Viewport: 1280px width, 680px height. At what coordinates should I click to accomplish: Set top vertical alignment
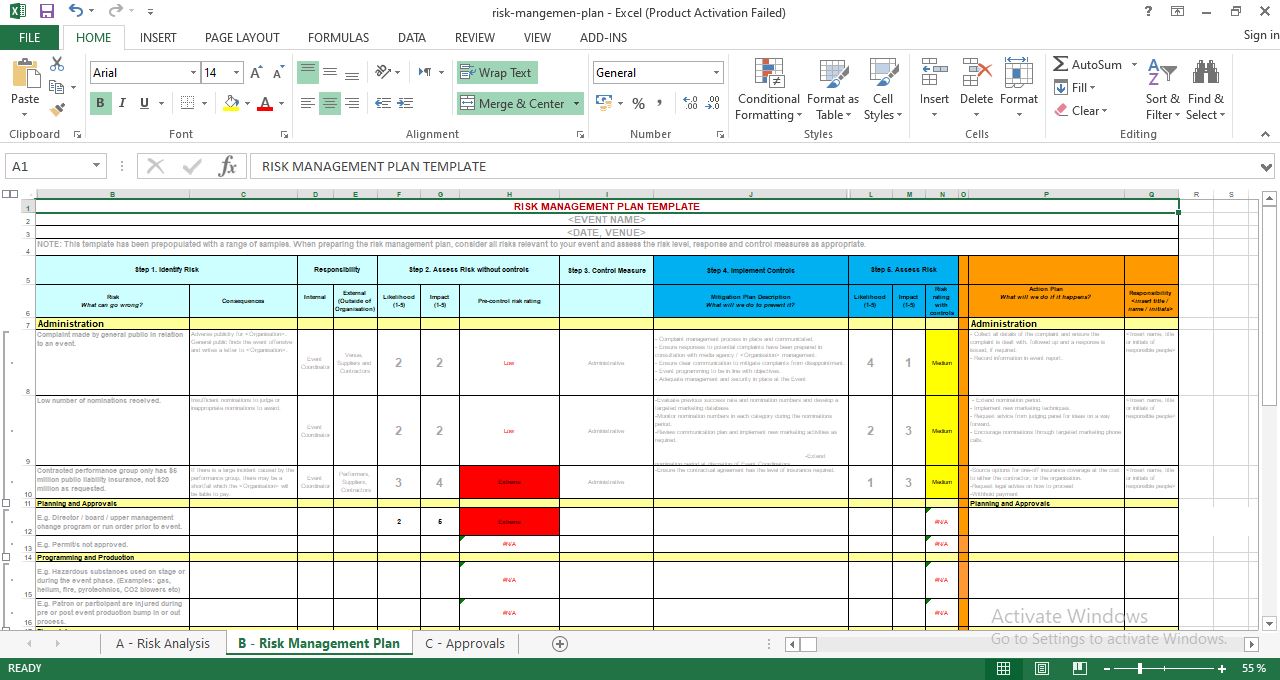coord(308,72)
